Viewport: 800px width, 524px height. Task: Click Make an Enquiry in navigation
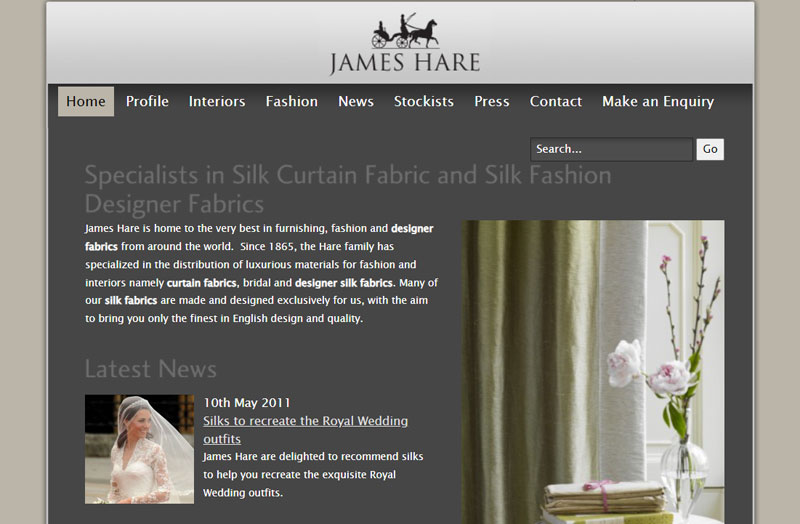[x=658, y=101]
